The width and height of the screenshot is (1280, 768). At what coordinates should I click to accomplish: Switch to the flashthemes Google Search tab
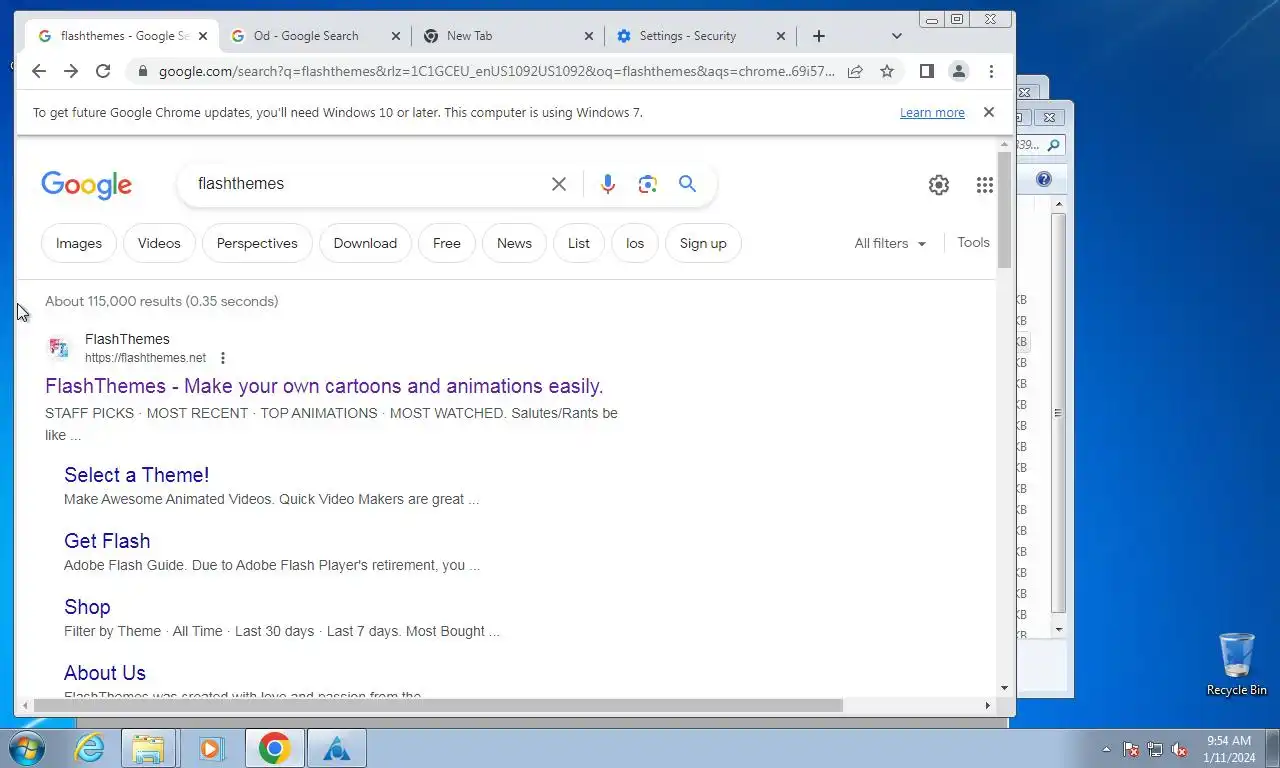122,36
